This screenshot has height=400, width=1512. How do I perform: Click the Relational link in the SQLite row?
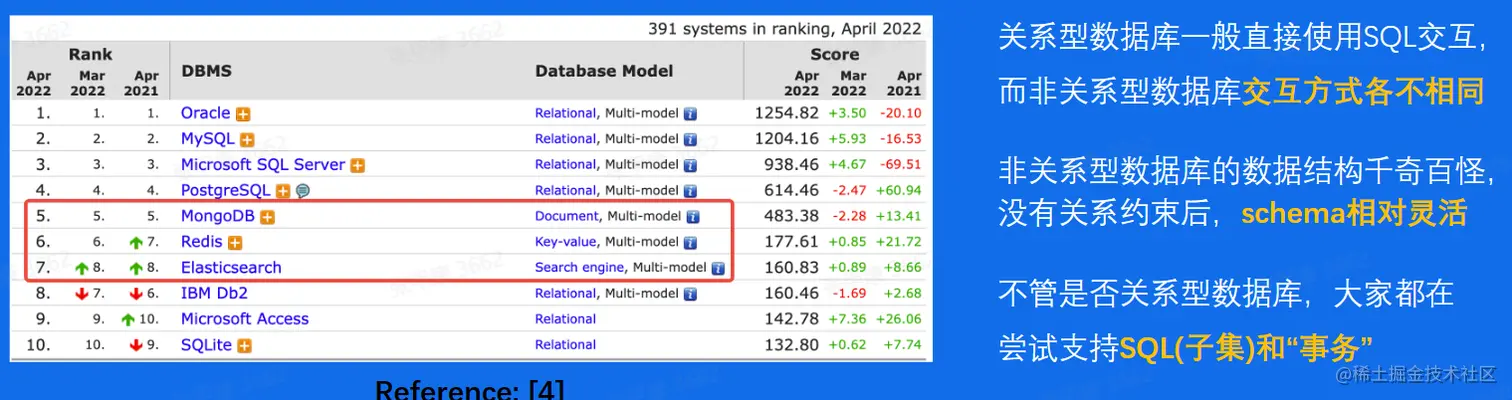(565, 345)
